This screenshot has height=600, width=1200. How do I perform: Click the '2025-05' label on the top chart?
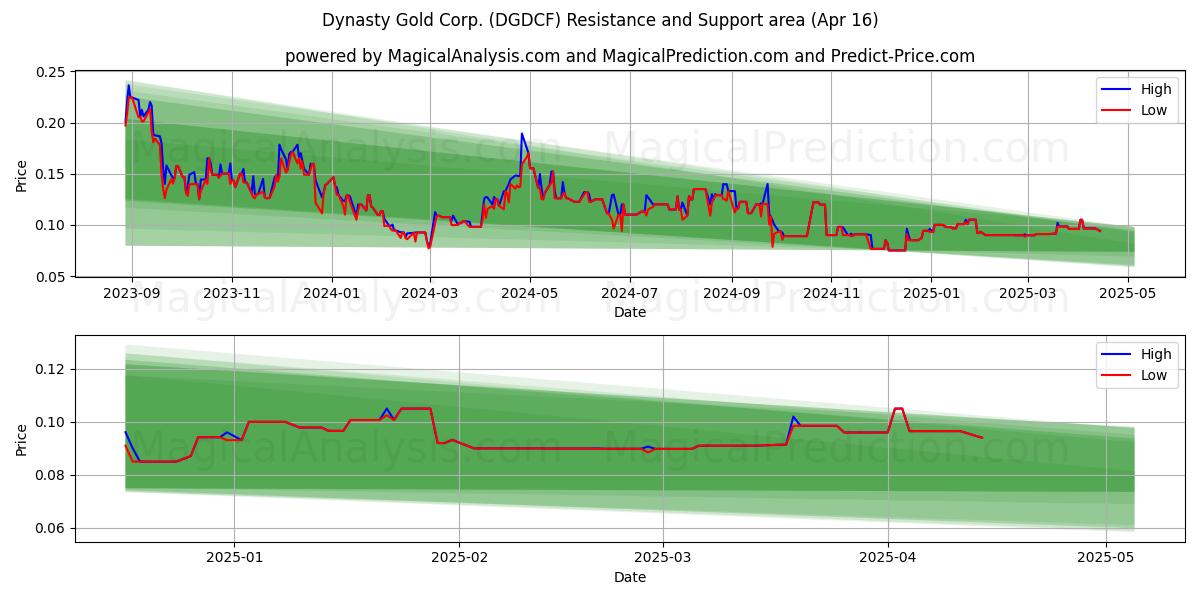pos(1126,294)
